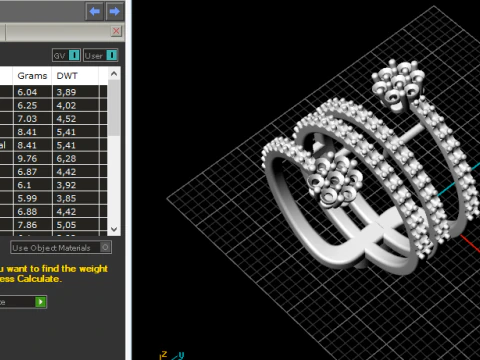Select the 5.99 grams cell
Viewport: 480px width, 360px height.
coord(33,198)
